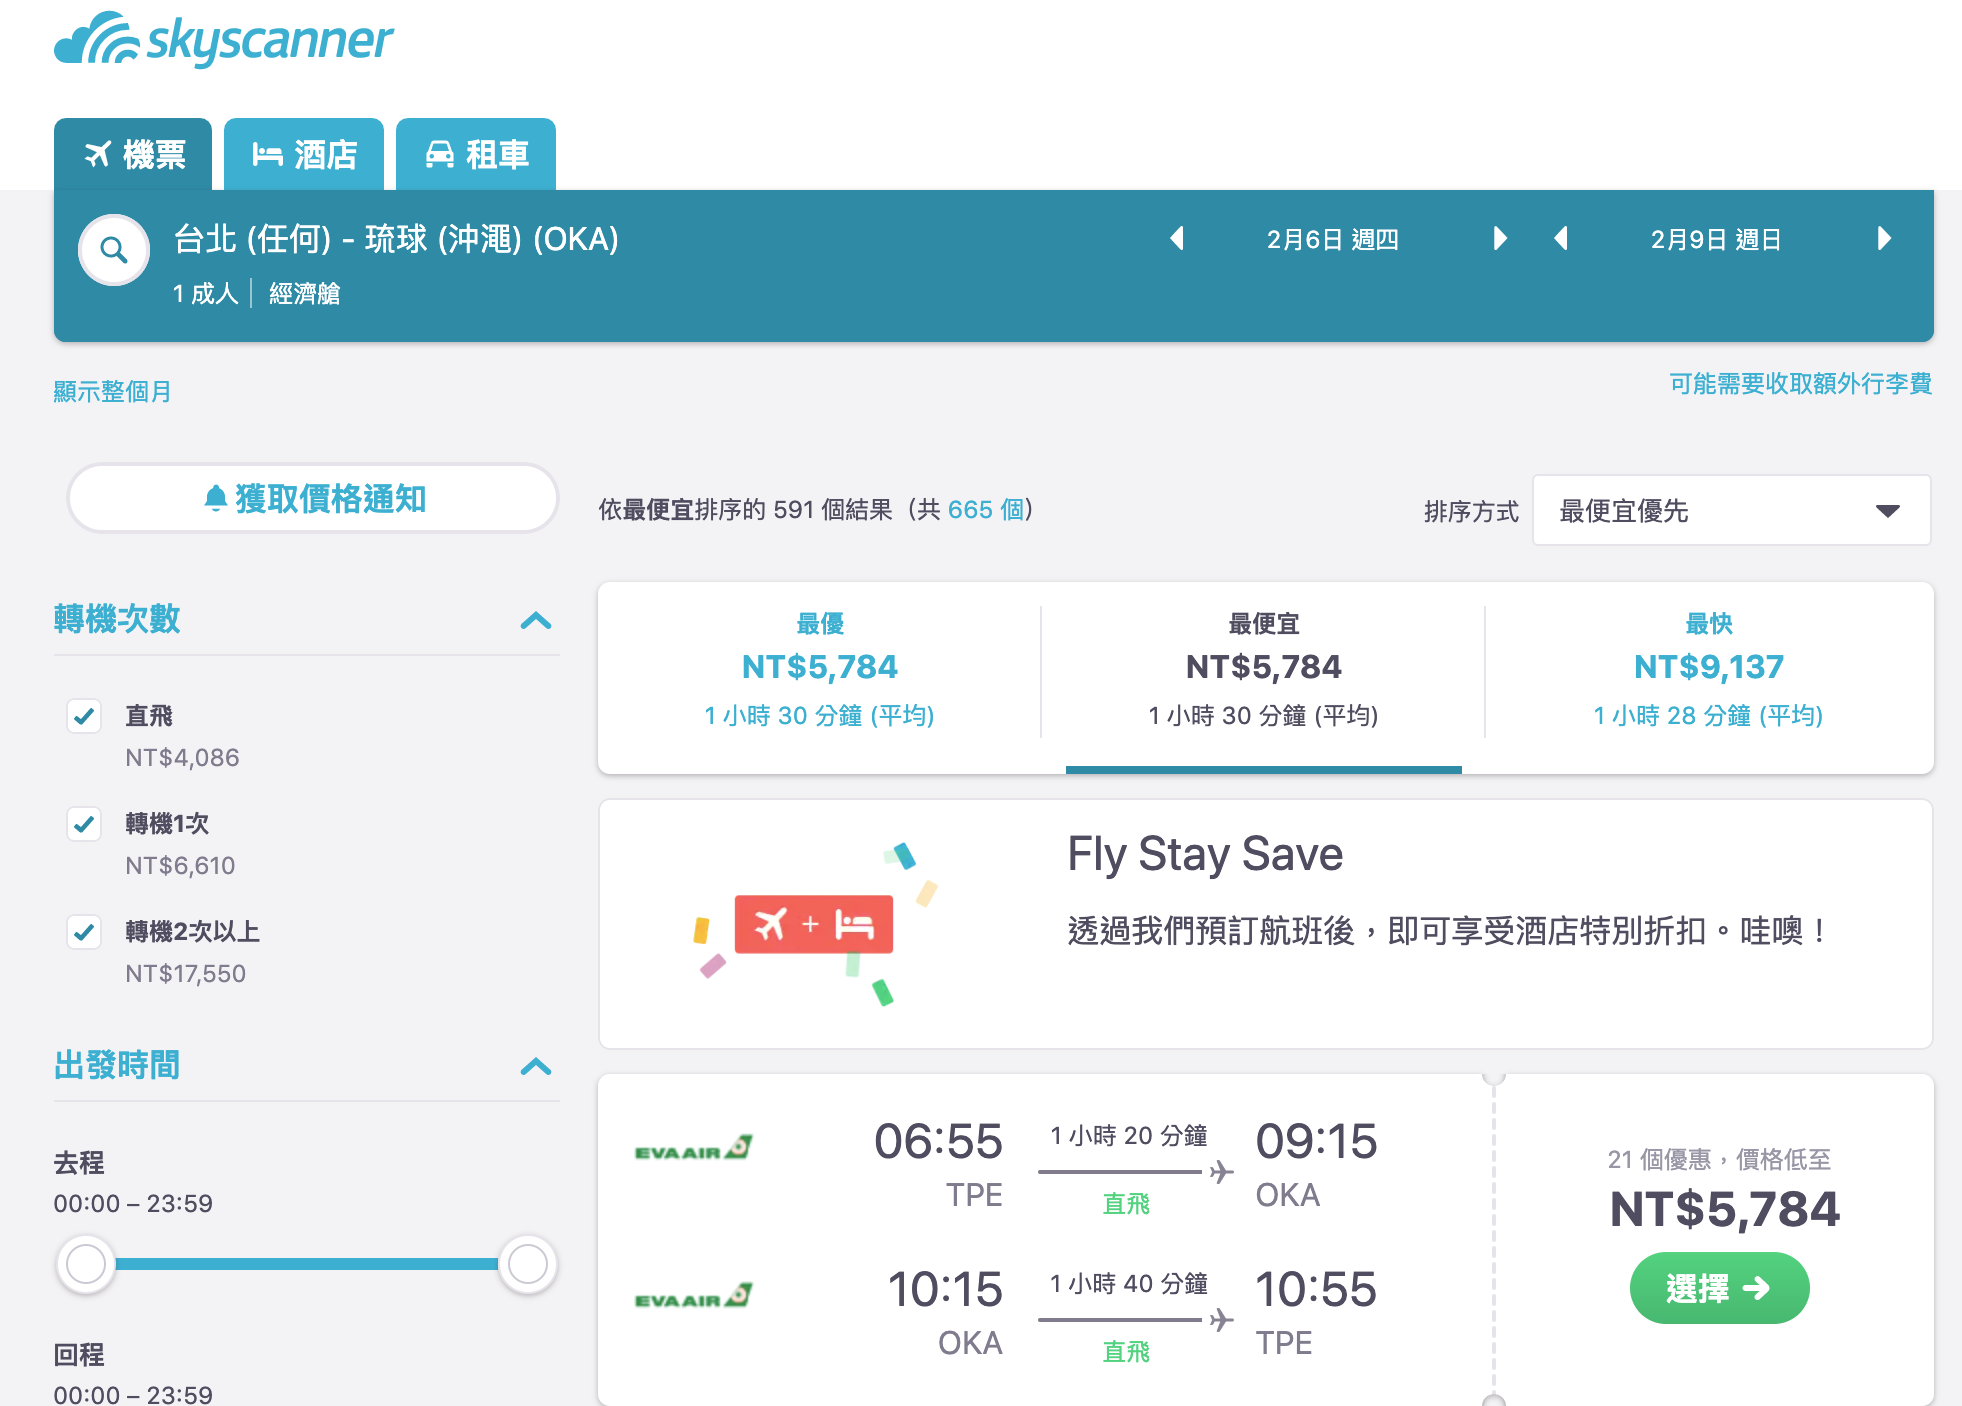
Task: Collapse the 出發時間 filter section
Action: (x=536, y=1067)
